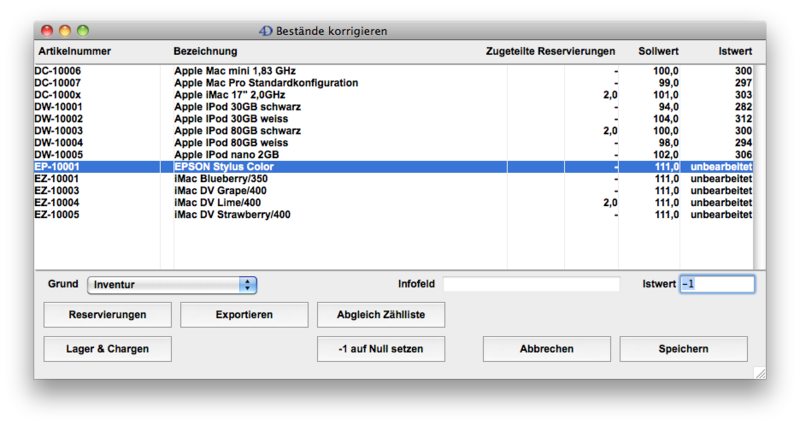Click the Exportieren button
800x426 pixels.
[244, 315]
